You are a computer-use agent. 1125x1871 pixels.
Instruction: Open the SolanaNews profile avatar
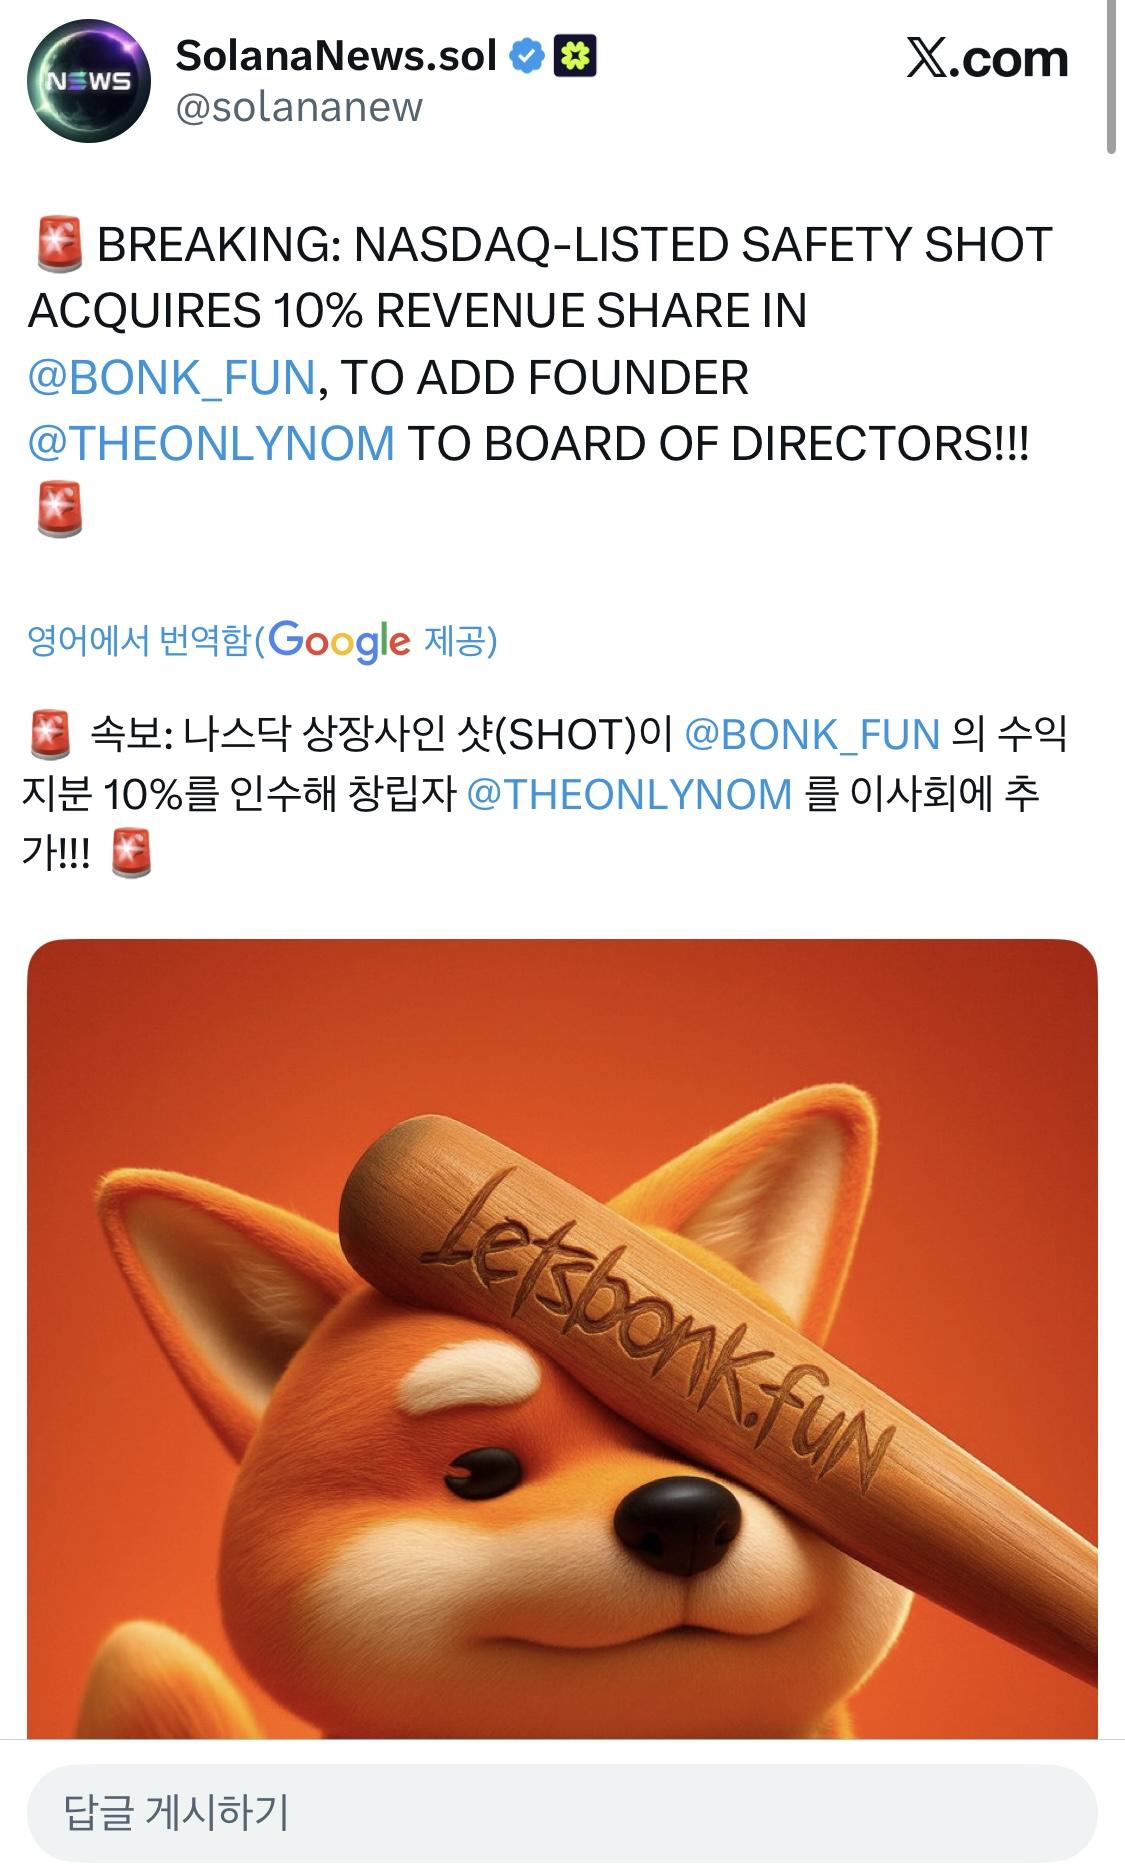[89, 81]
